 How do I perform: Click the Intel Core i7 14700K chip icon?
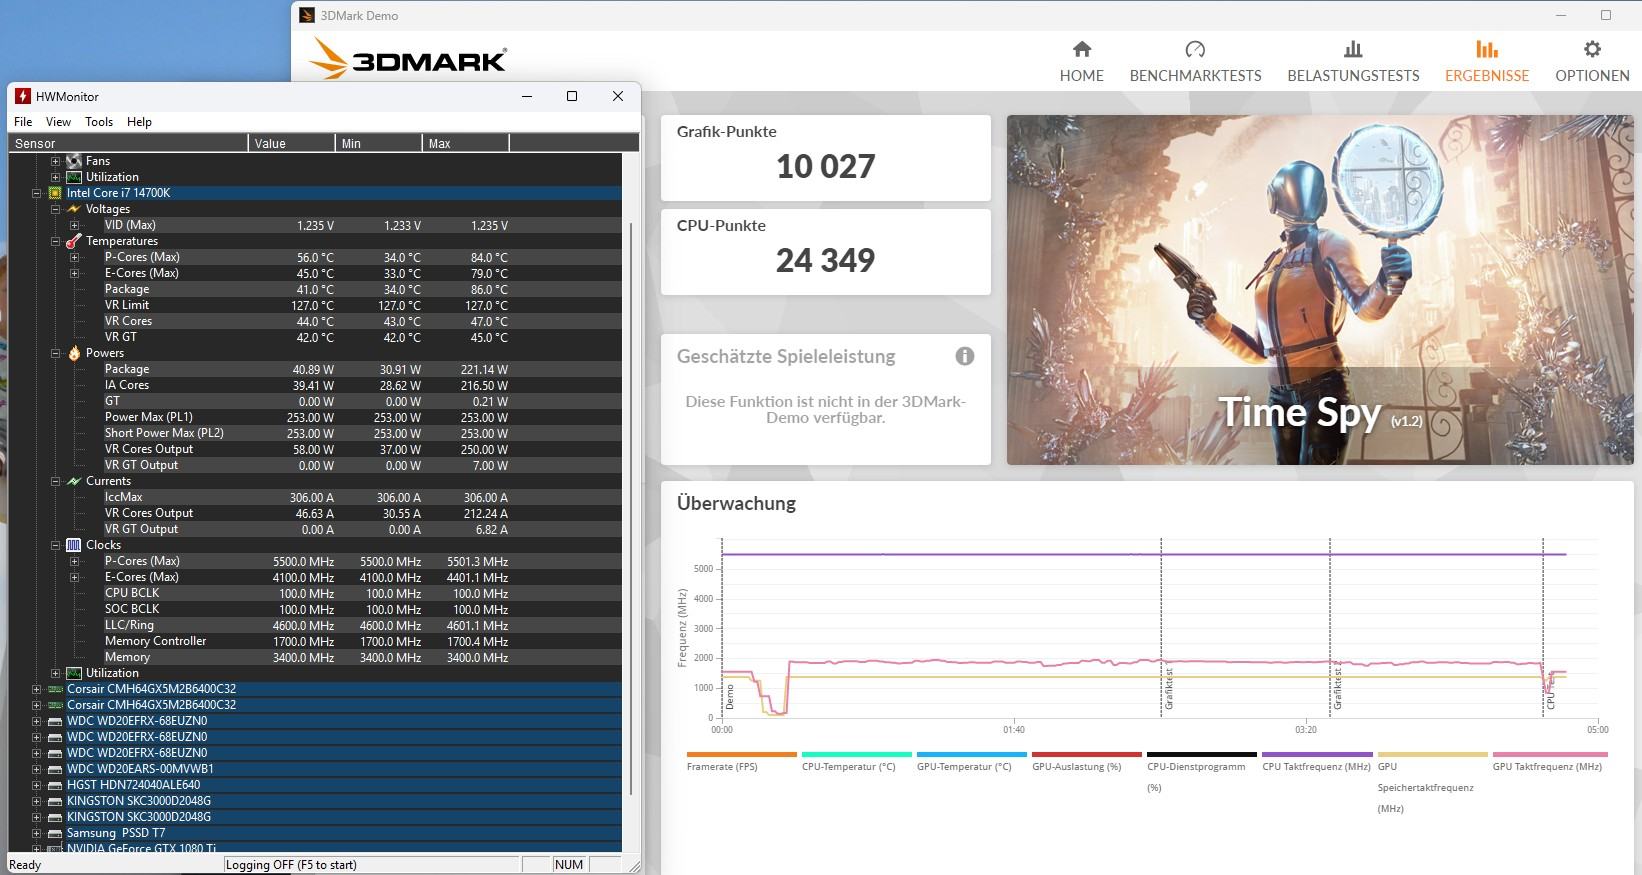(57, 193)
